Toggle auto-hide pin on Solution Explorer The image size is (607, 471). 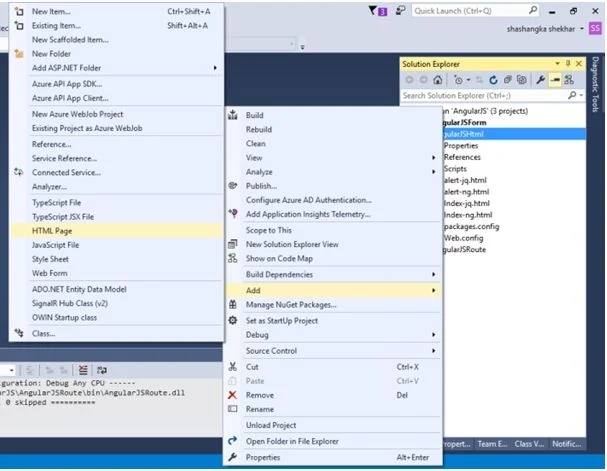pyautogui.click(x=568, y=63)
